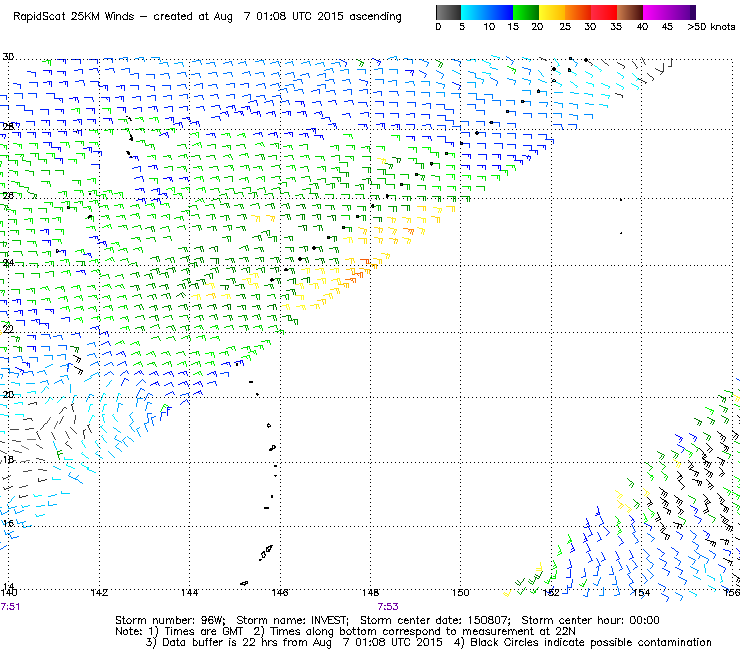
Task: Click the longitude label '148'
Action: click(x=370, y=592)
